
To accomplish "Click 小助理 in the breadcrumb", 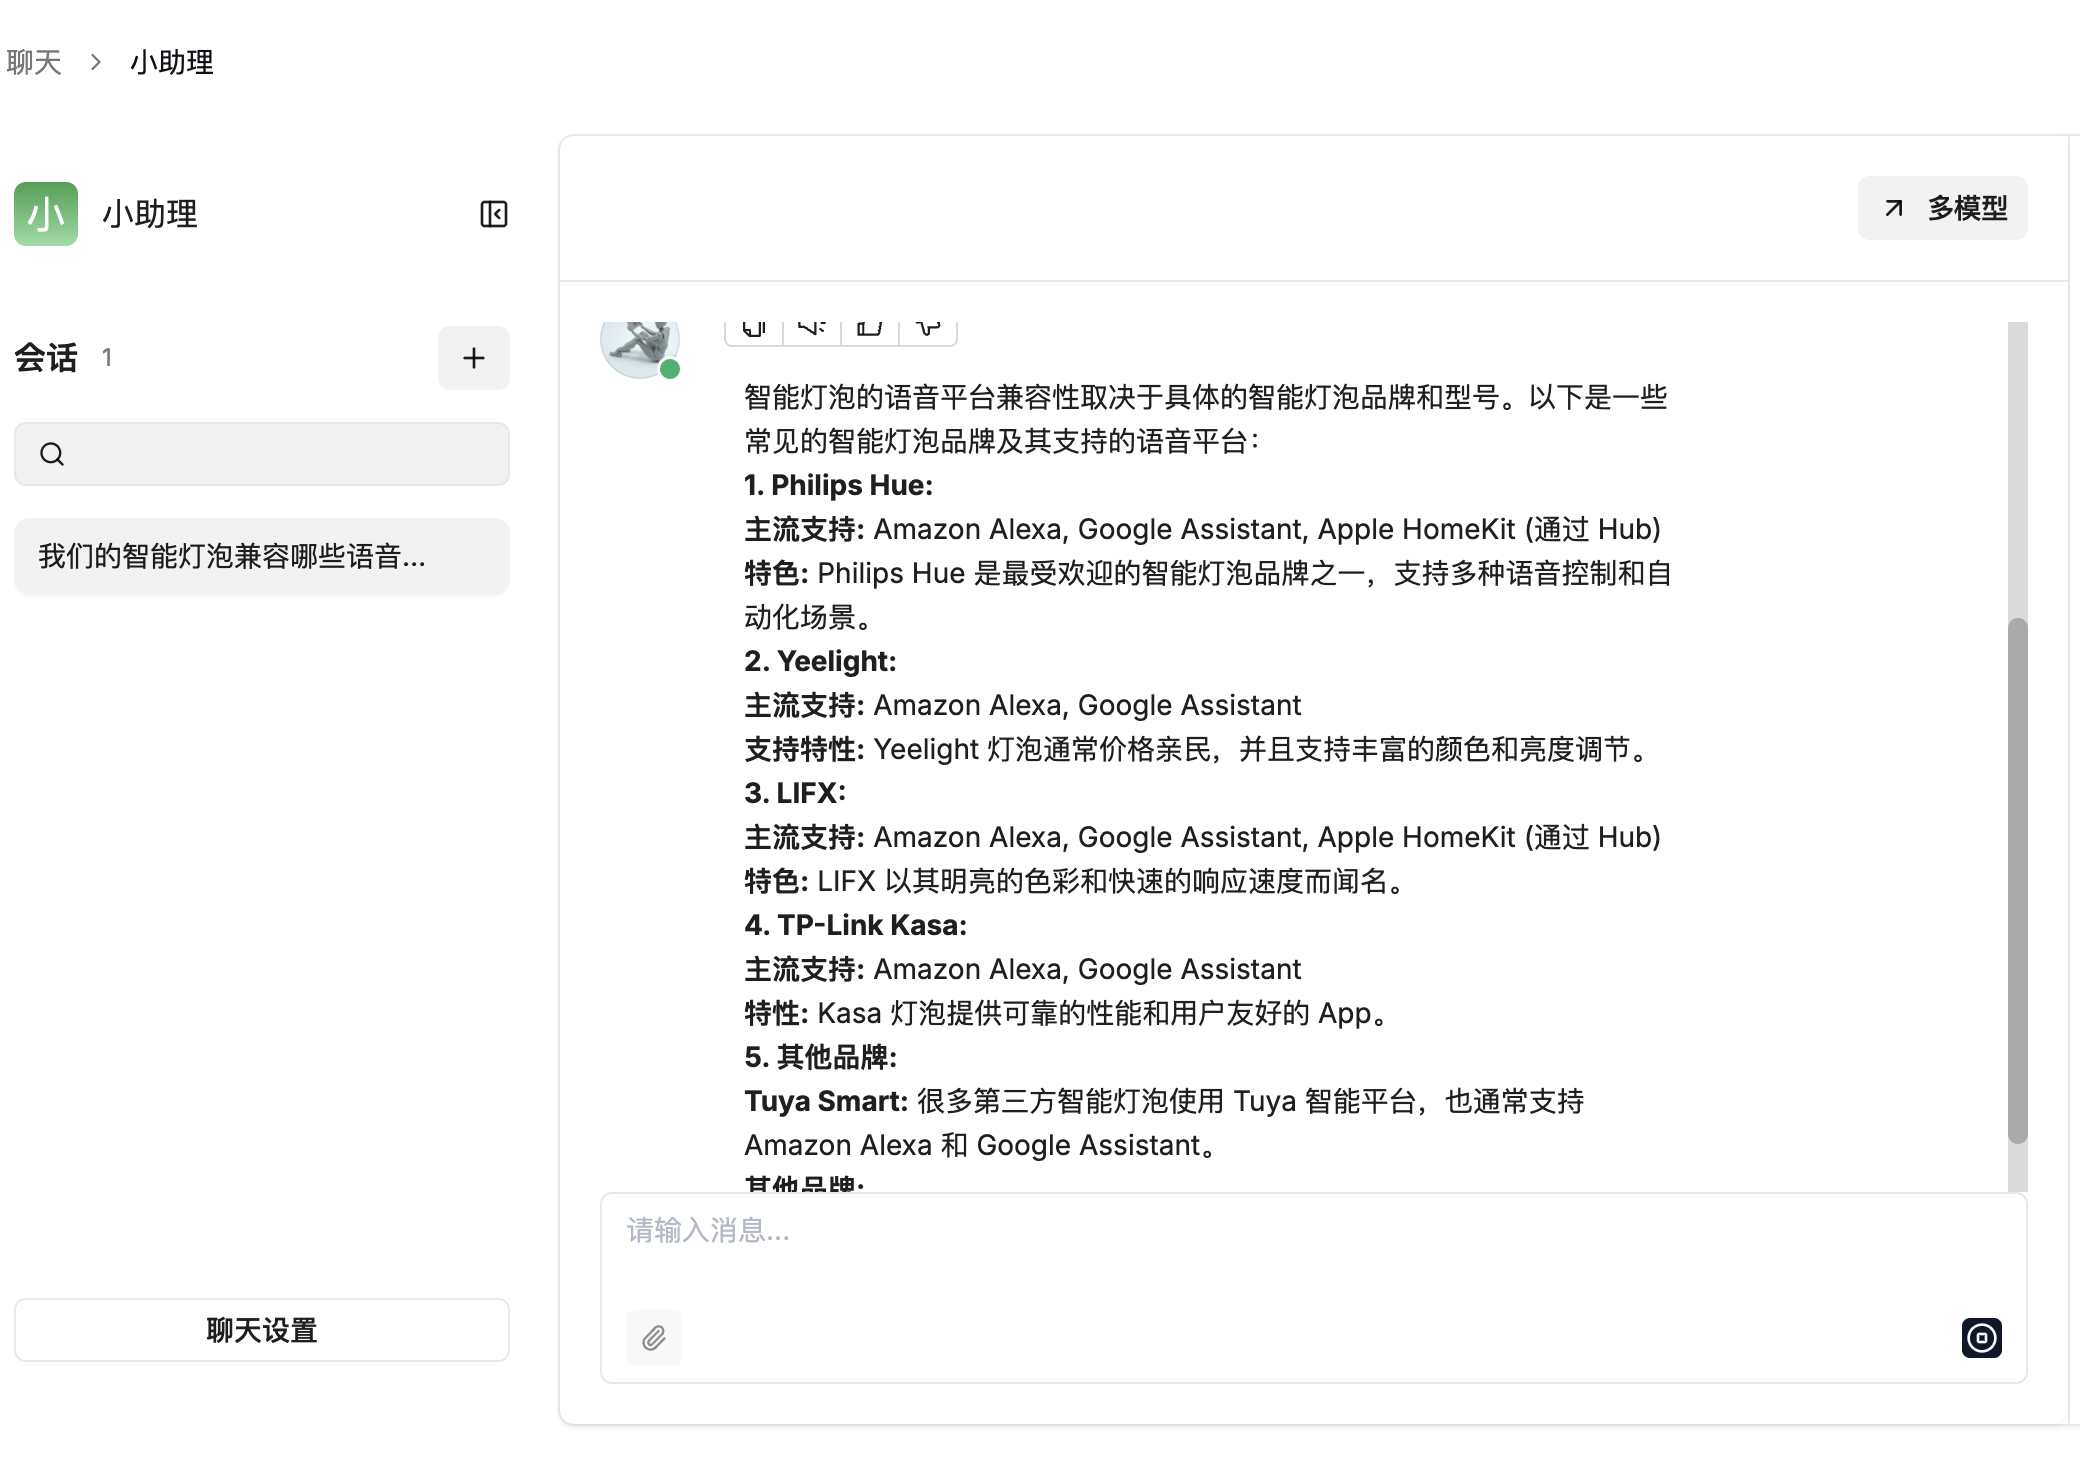I will tap(171, 62).
